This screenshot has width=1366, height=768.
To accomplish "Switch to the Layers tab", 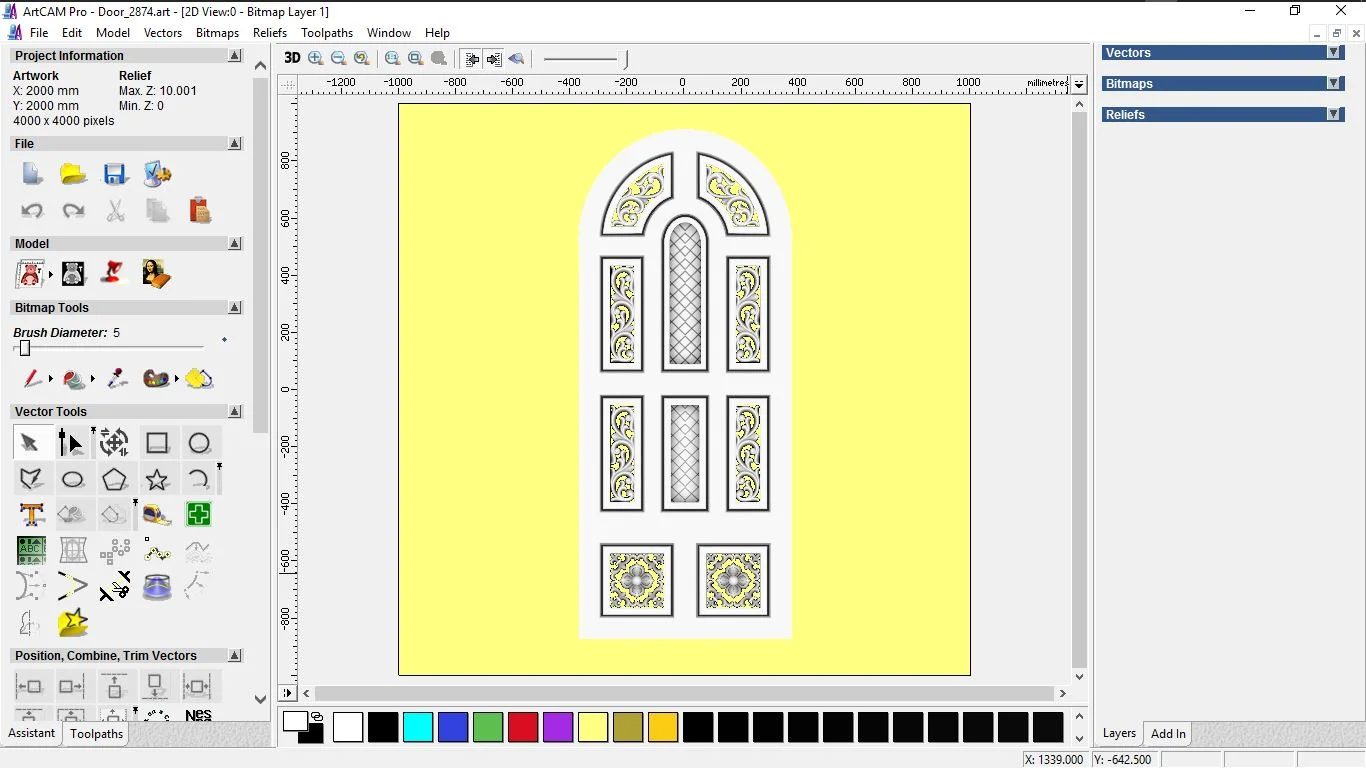I will 1118,733.
